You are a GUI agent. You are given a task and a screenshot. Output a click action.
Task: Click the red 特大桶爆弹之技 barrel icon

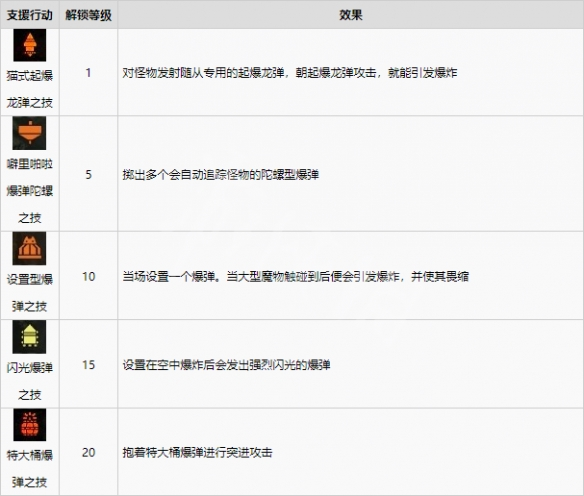29,425
